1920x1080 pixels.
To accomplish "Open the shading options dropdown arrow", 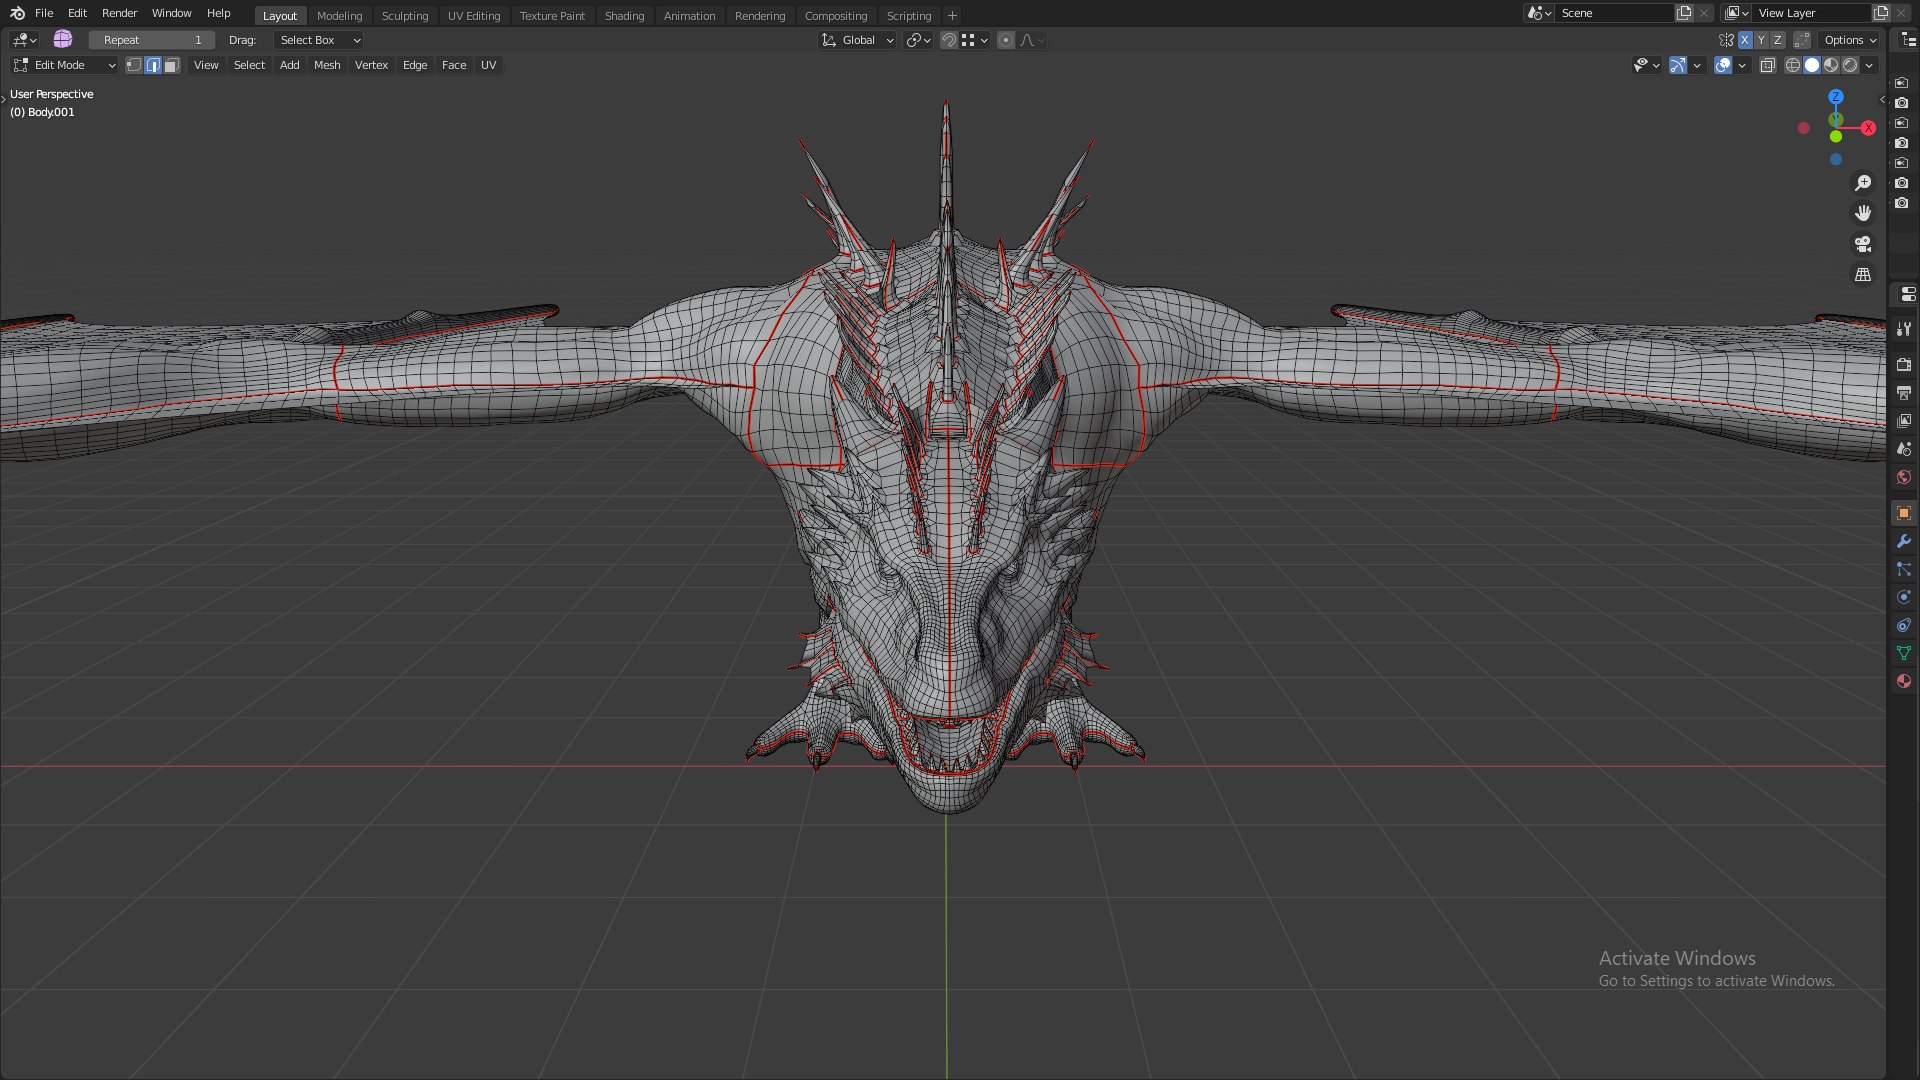I will click(x=1869, y=65).
